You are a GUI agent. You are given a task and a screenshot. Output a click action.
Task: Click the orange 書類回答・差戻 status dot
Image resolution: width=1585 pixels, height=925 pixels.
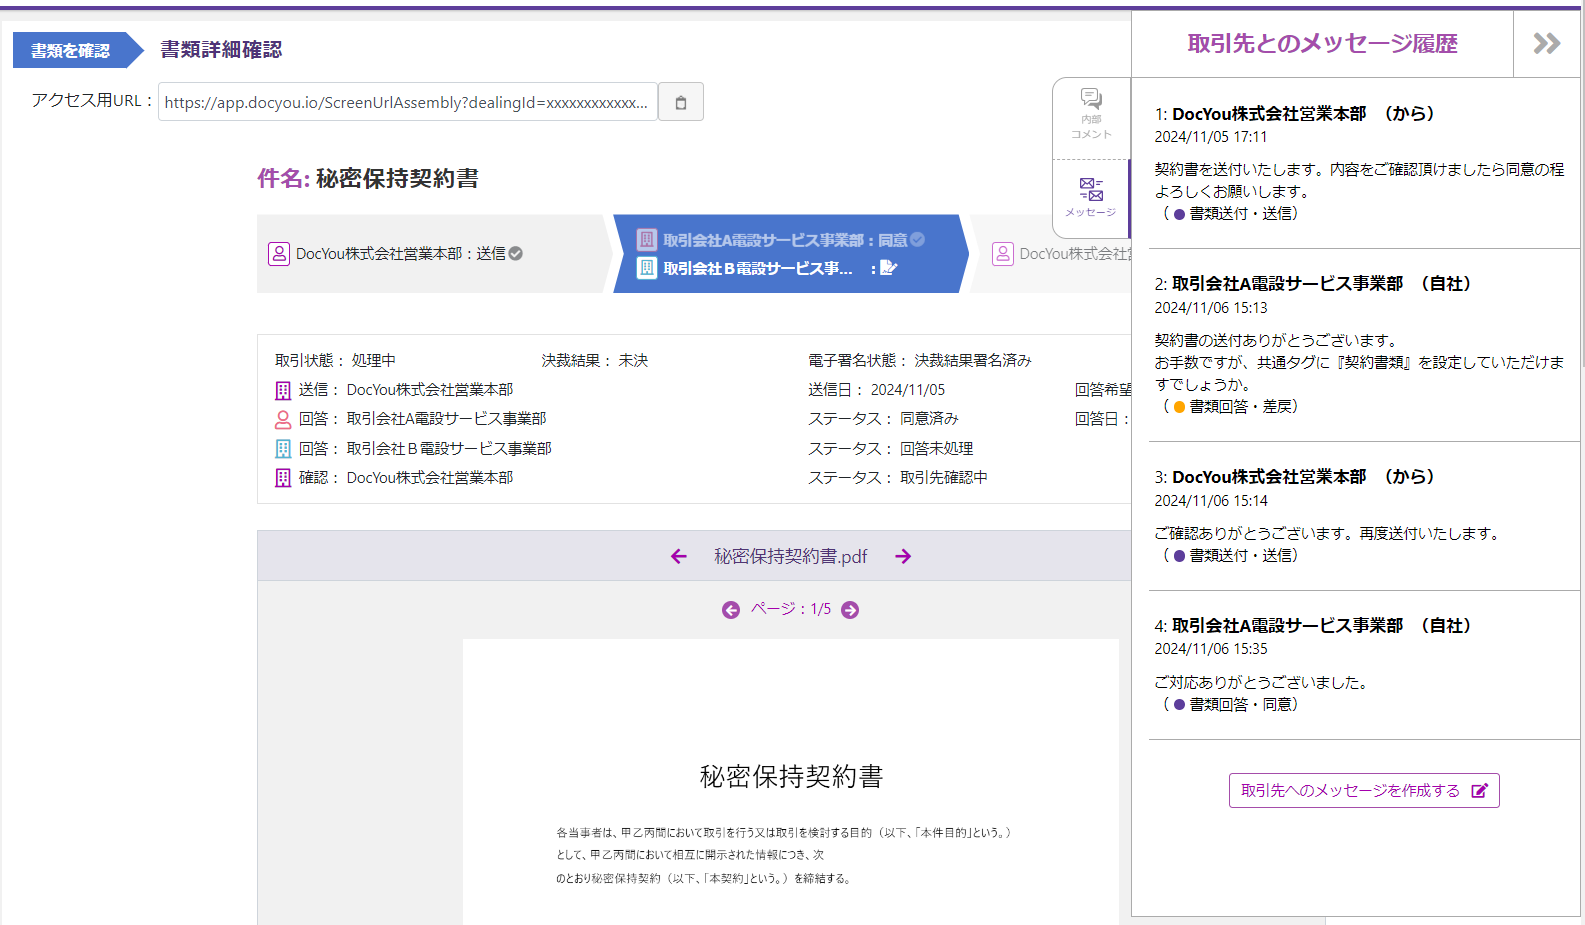point(1180,407)
